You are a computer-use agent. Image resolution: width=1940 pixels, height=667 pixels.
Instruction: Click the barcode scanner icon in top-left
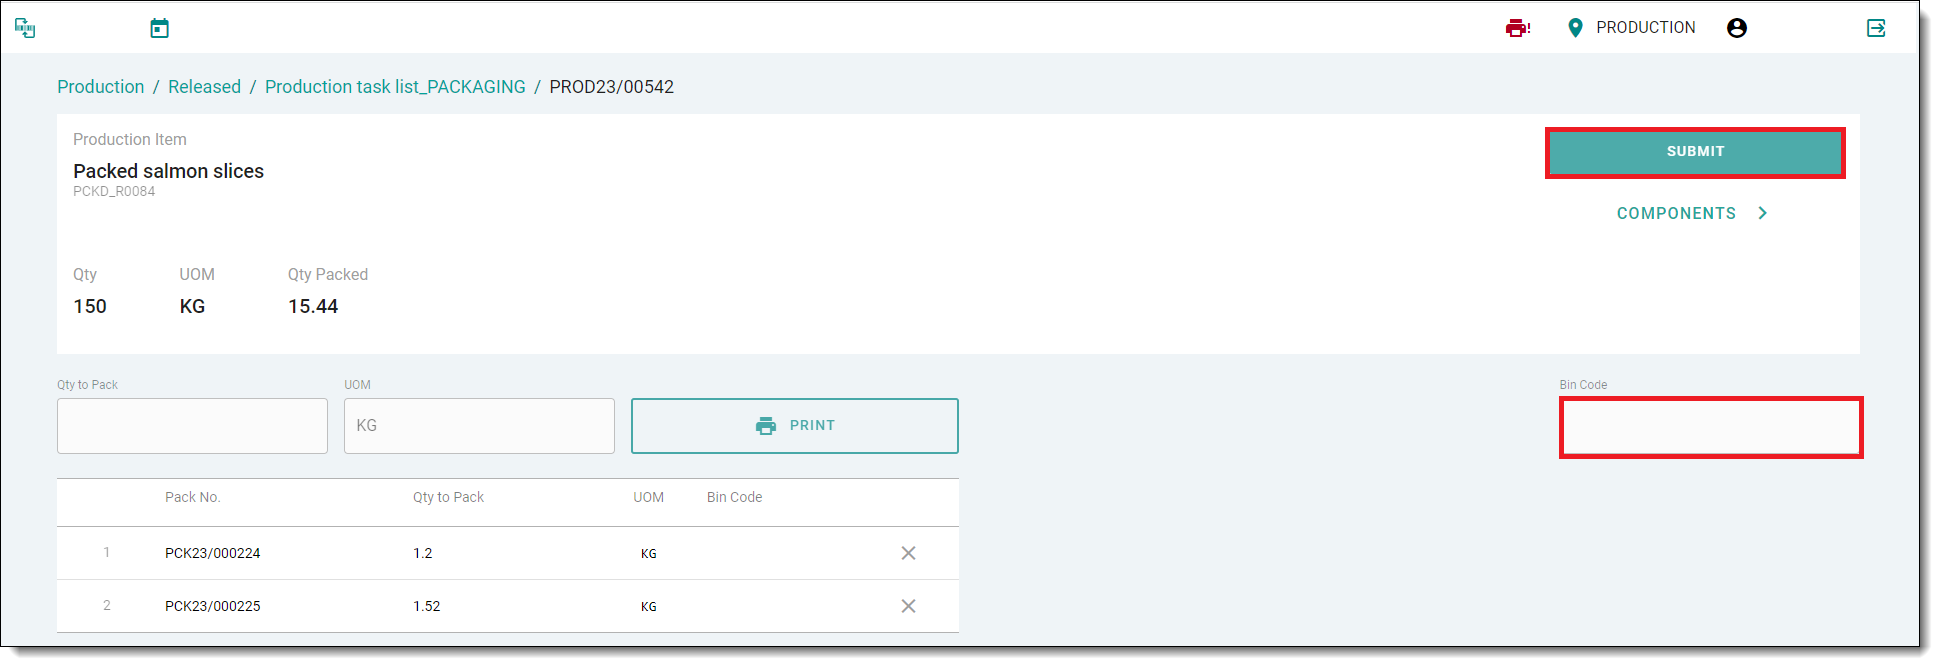(25, 28)
